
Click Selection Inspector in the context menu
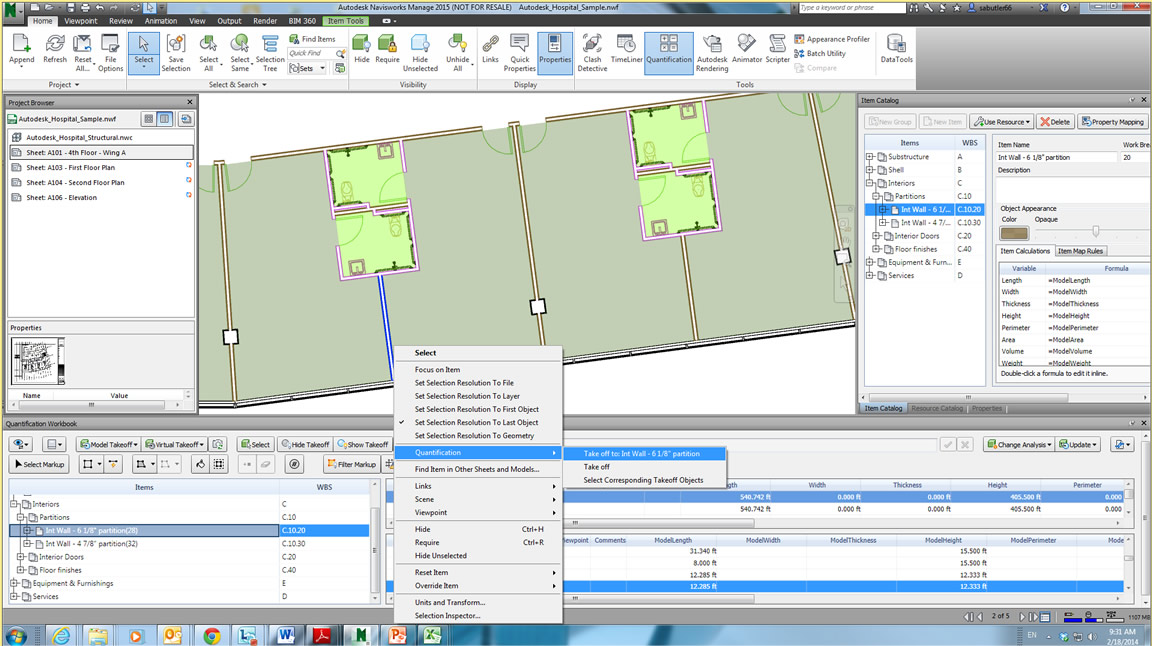click(x=447, y=616)
